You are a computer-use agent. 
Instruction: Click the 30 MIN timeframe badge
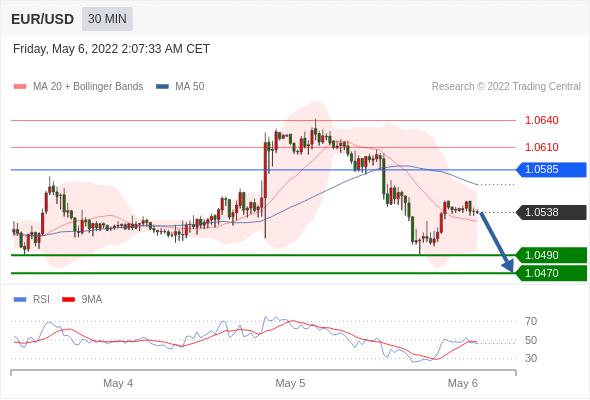click(x=107, y=19)
